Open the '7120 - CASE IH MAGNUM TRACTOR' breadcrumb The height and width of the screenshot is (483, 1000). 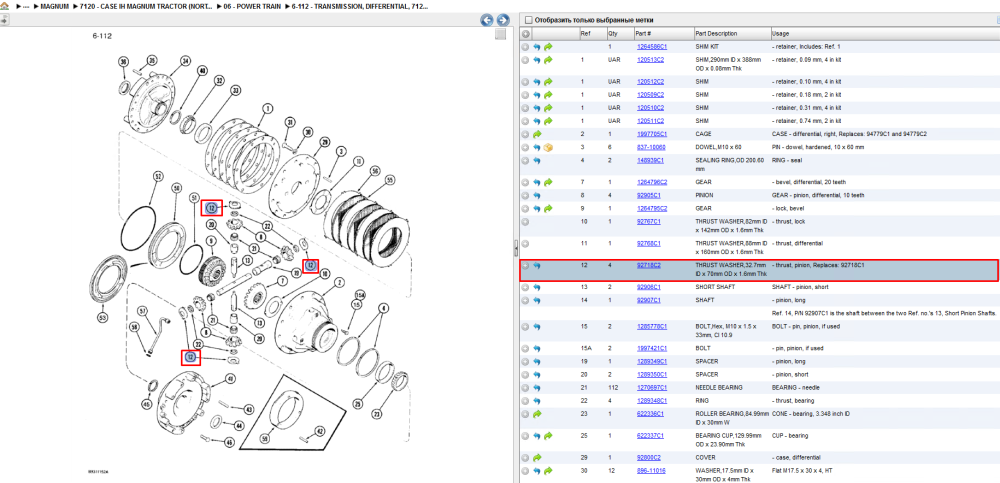point(147,5)
